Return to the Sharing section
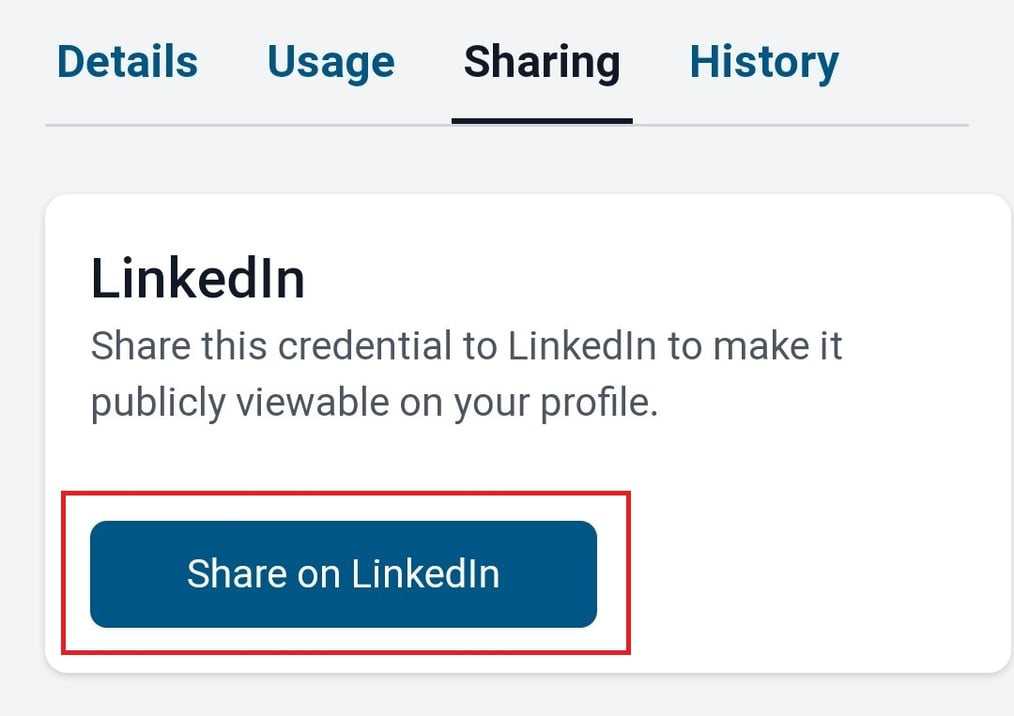 [541, 61]
